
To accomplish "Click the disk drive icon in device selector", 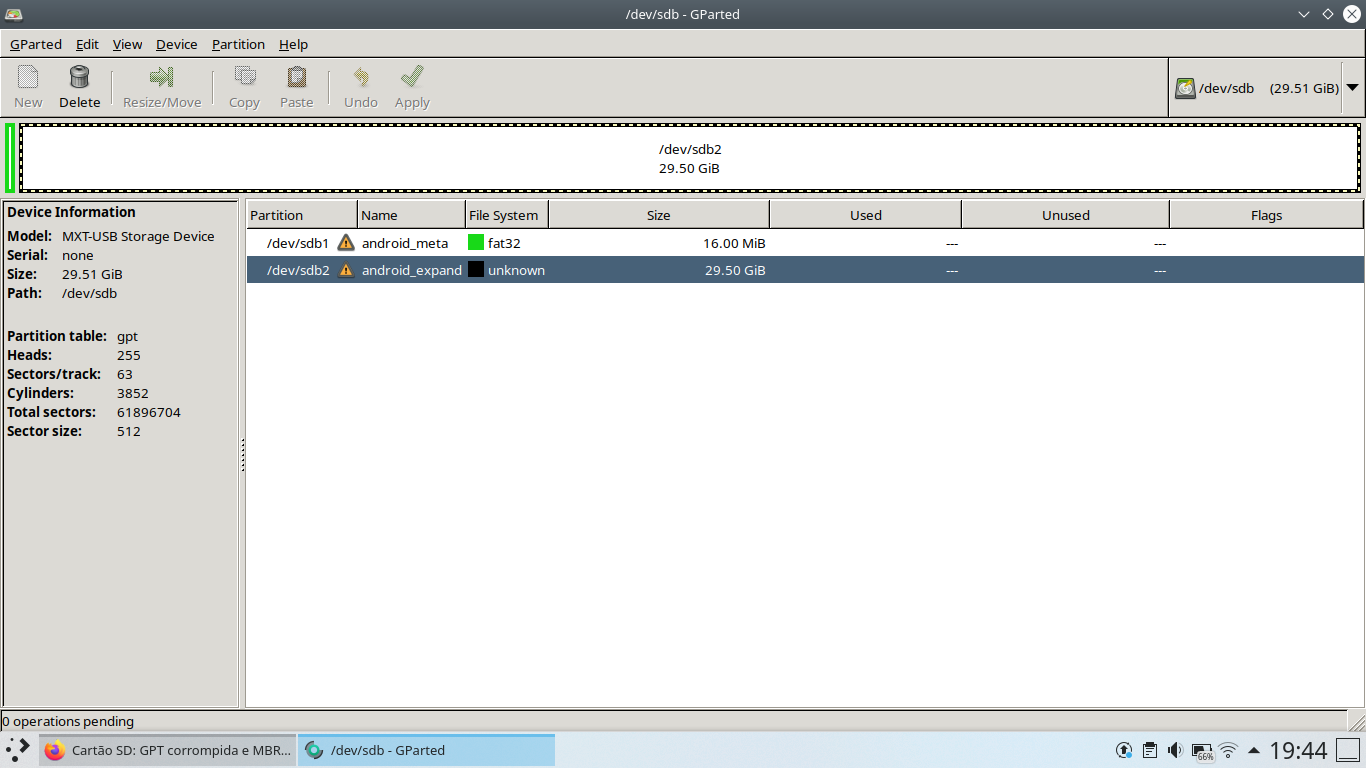I will pyautogui.click(x=1185, y=88).
